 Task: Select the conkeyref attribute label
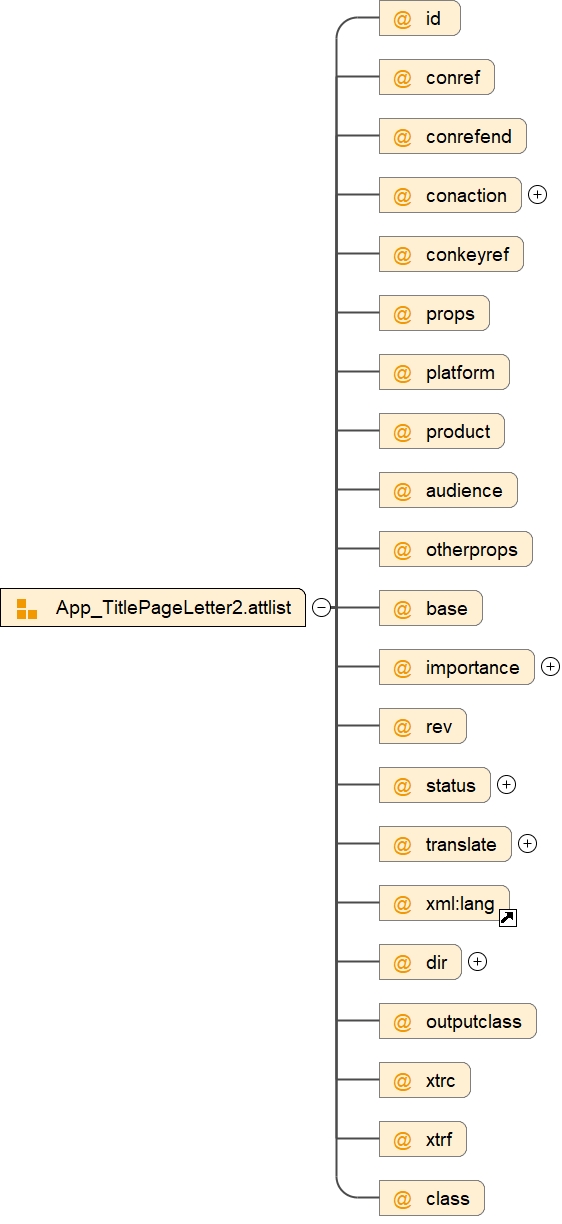468,254
